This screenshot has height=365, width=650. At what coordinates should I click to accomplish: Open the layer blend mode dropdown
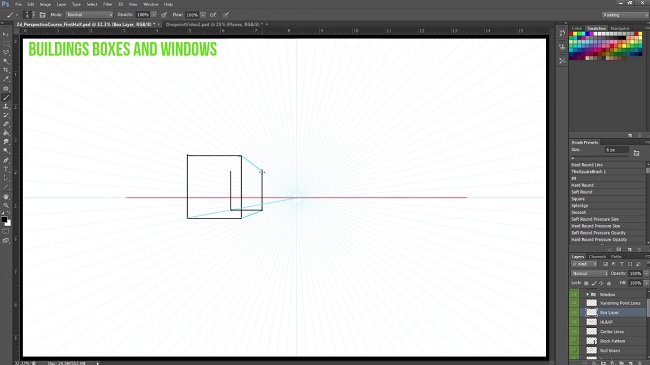pos(589,273)
